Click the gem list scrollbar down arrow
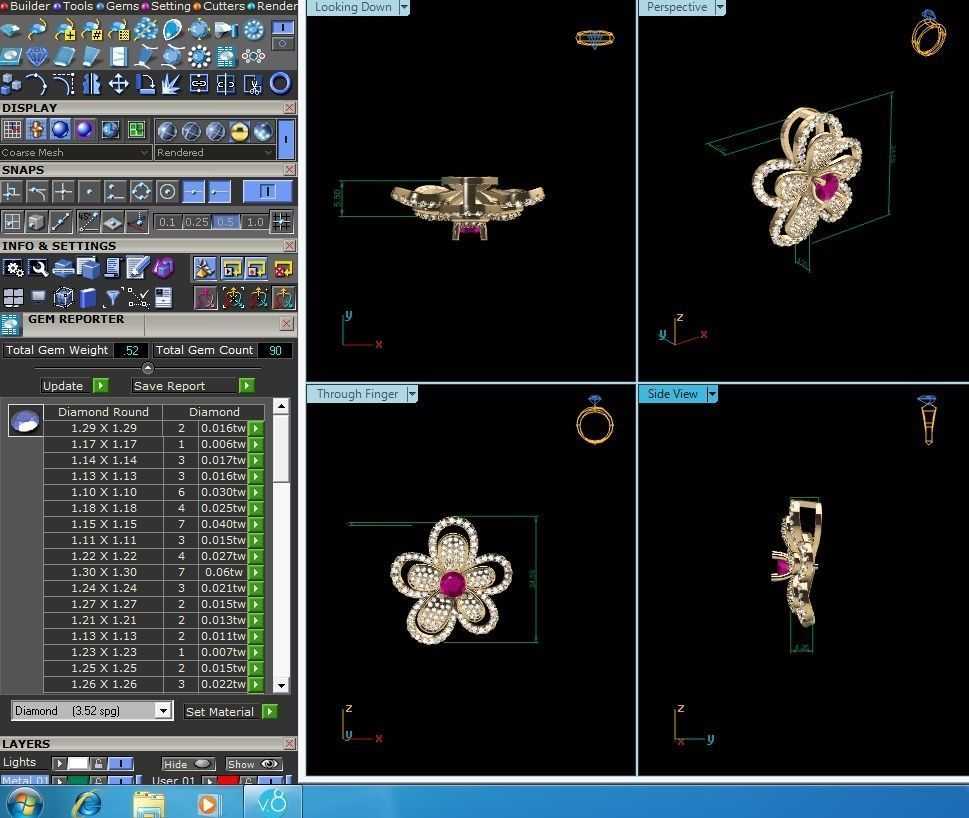The image size is (969, 818). click(x=281, y=685)
